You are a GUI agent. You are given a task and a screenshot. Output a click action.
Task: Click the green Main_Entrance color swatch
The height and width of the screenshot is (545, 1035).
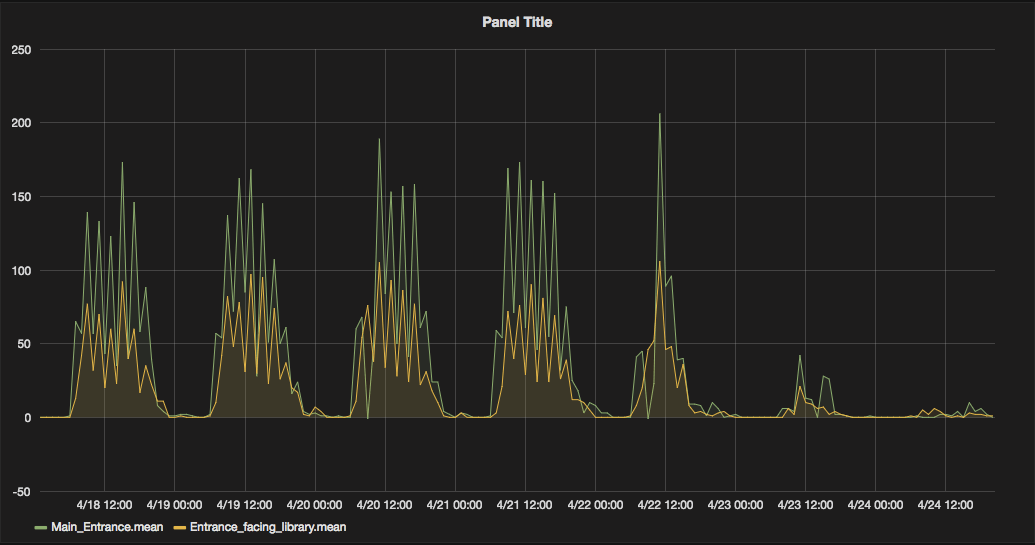[41, 527]
